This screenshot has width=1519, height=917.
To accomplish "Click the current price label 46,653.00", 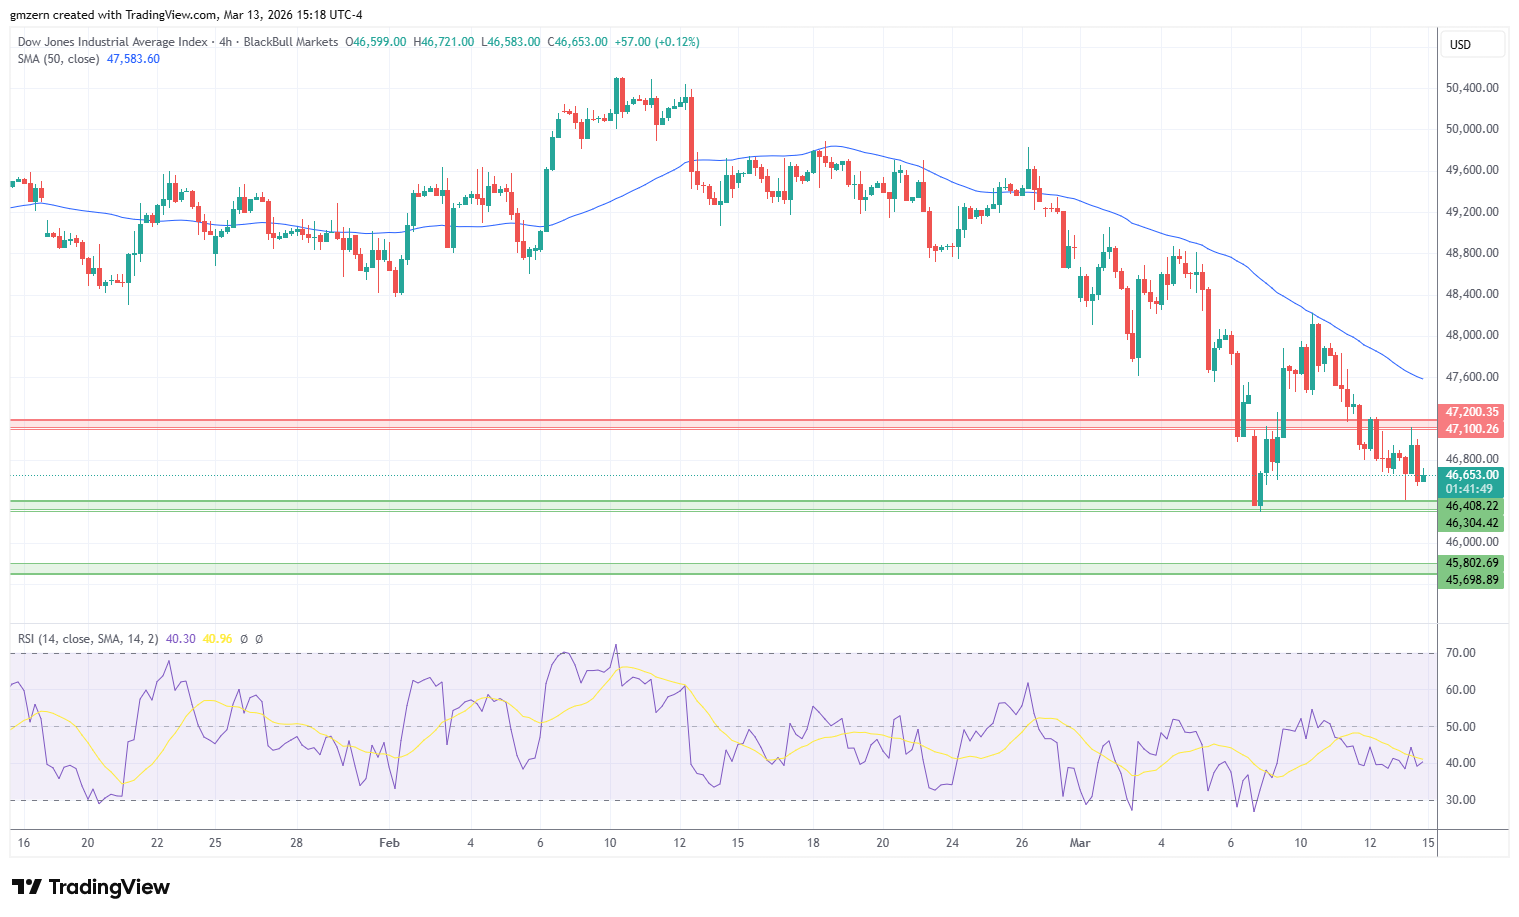I will click(1471, 475).
